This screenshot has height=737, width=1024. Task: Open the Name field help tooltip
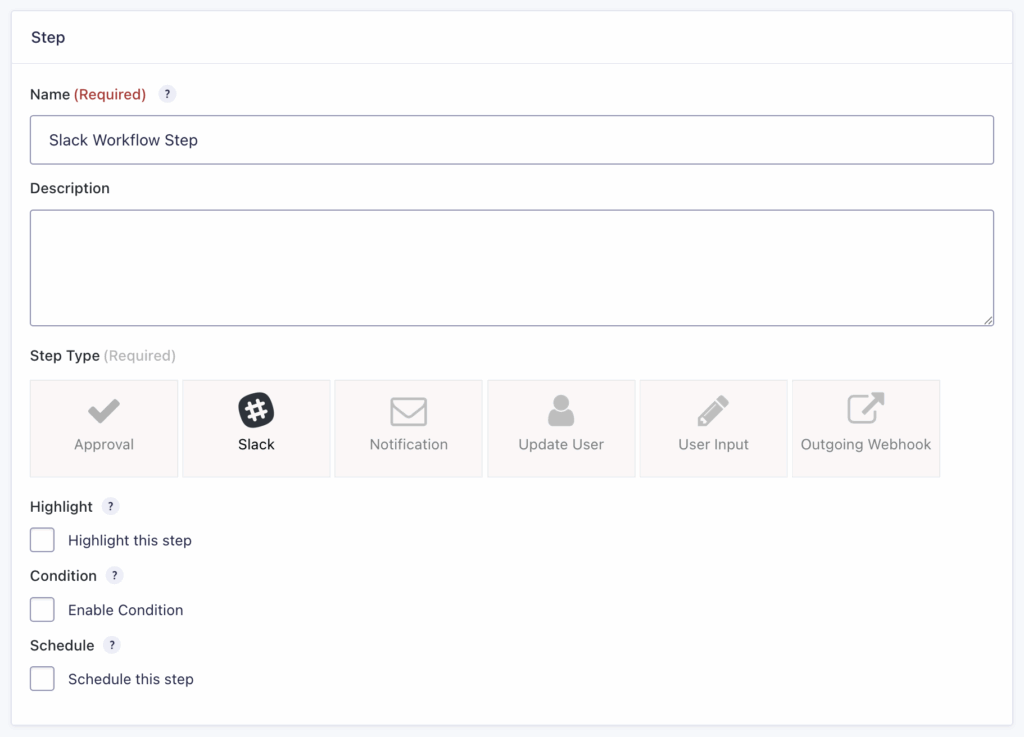click(167, 94)
